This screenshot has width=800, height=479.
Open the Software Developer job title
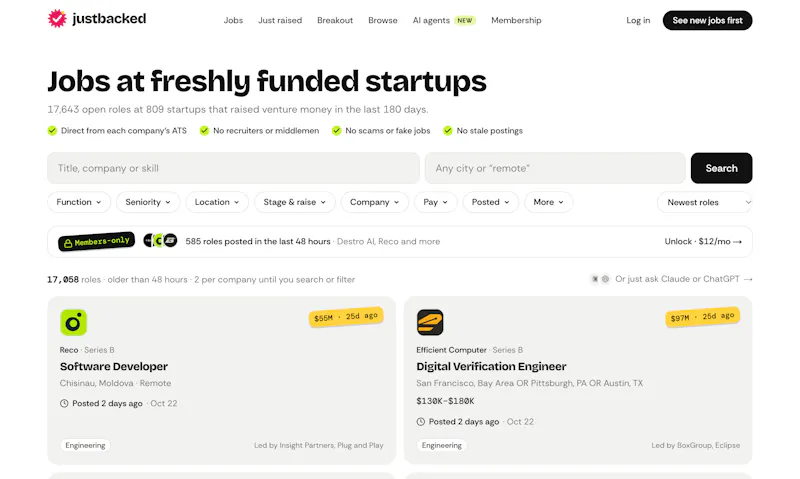[114, 366]
